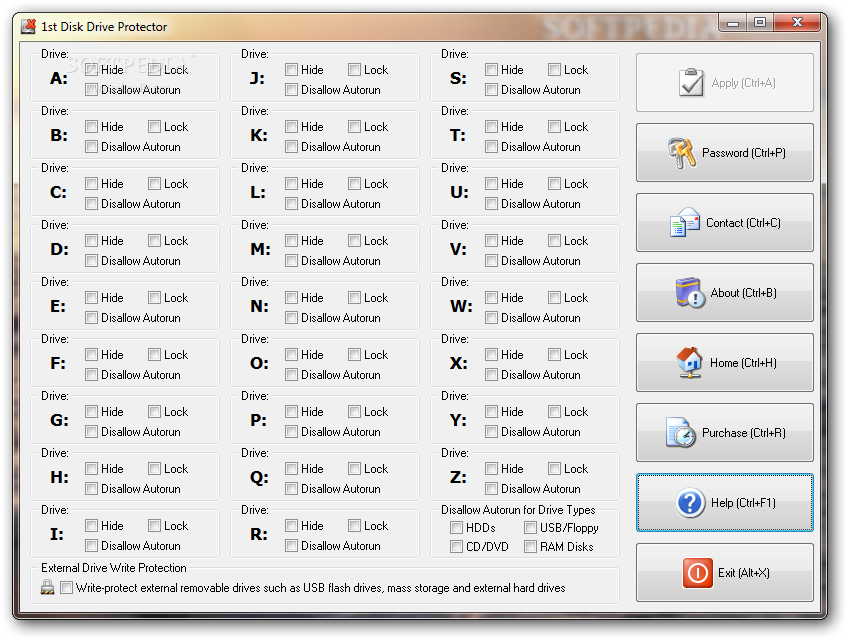
Task: Enable Lock for drive W:
Action: [554, 298]
